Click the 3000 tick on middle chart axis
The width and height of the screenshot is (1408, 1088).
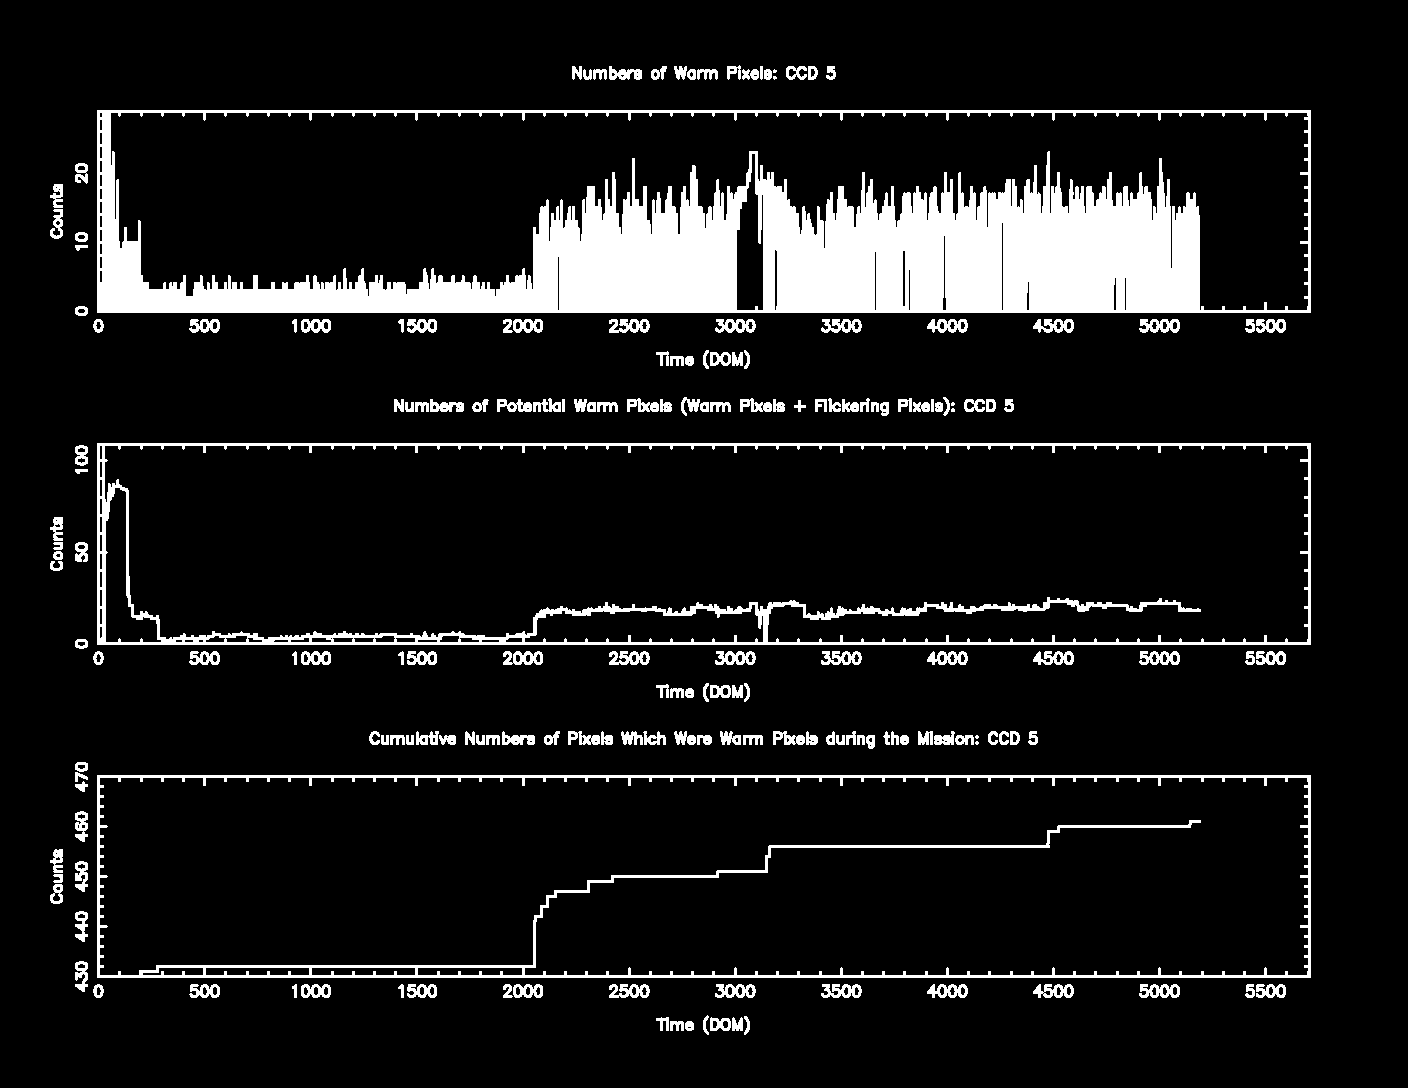click(x=735, y=659)
